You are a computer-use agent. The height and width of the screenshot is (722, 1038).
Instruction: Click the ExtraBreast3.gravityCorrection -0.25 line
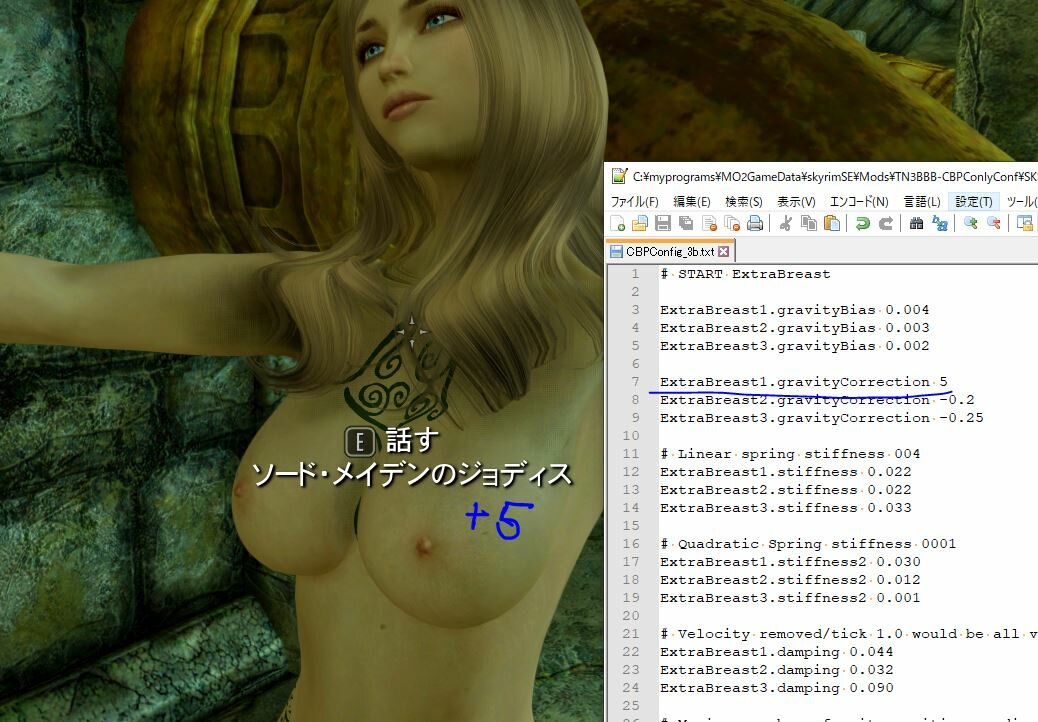coord(822,418)
